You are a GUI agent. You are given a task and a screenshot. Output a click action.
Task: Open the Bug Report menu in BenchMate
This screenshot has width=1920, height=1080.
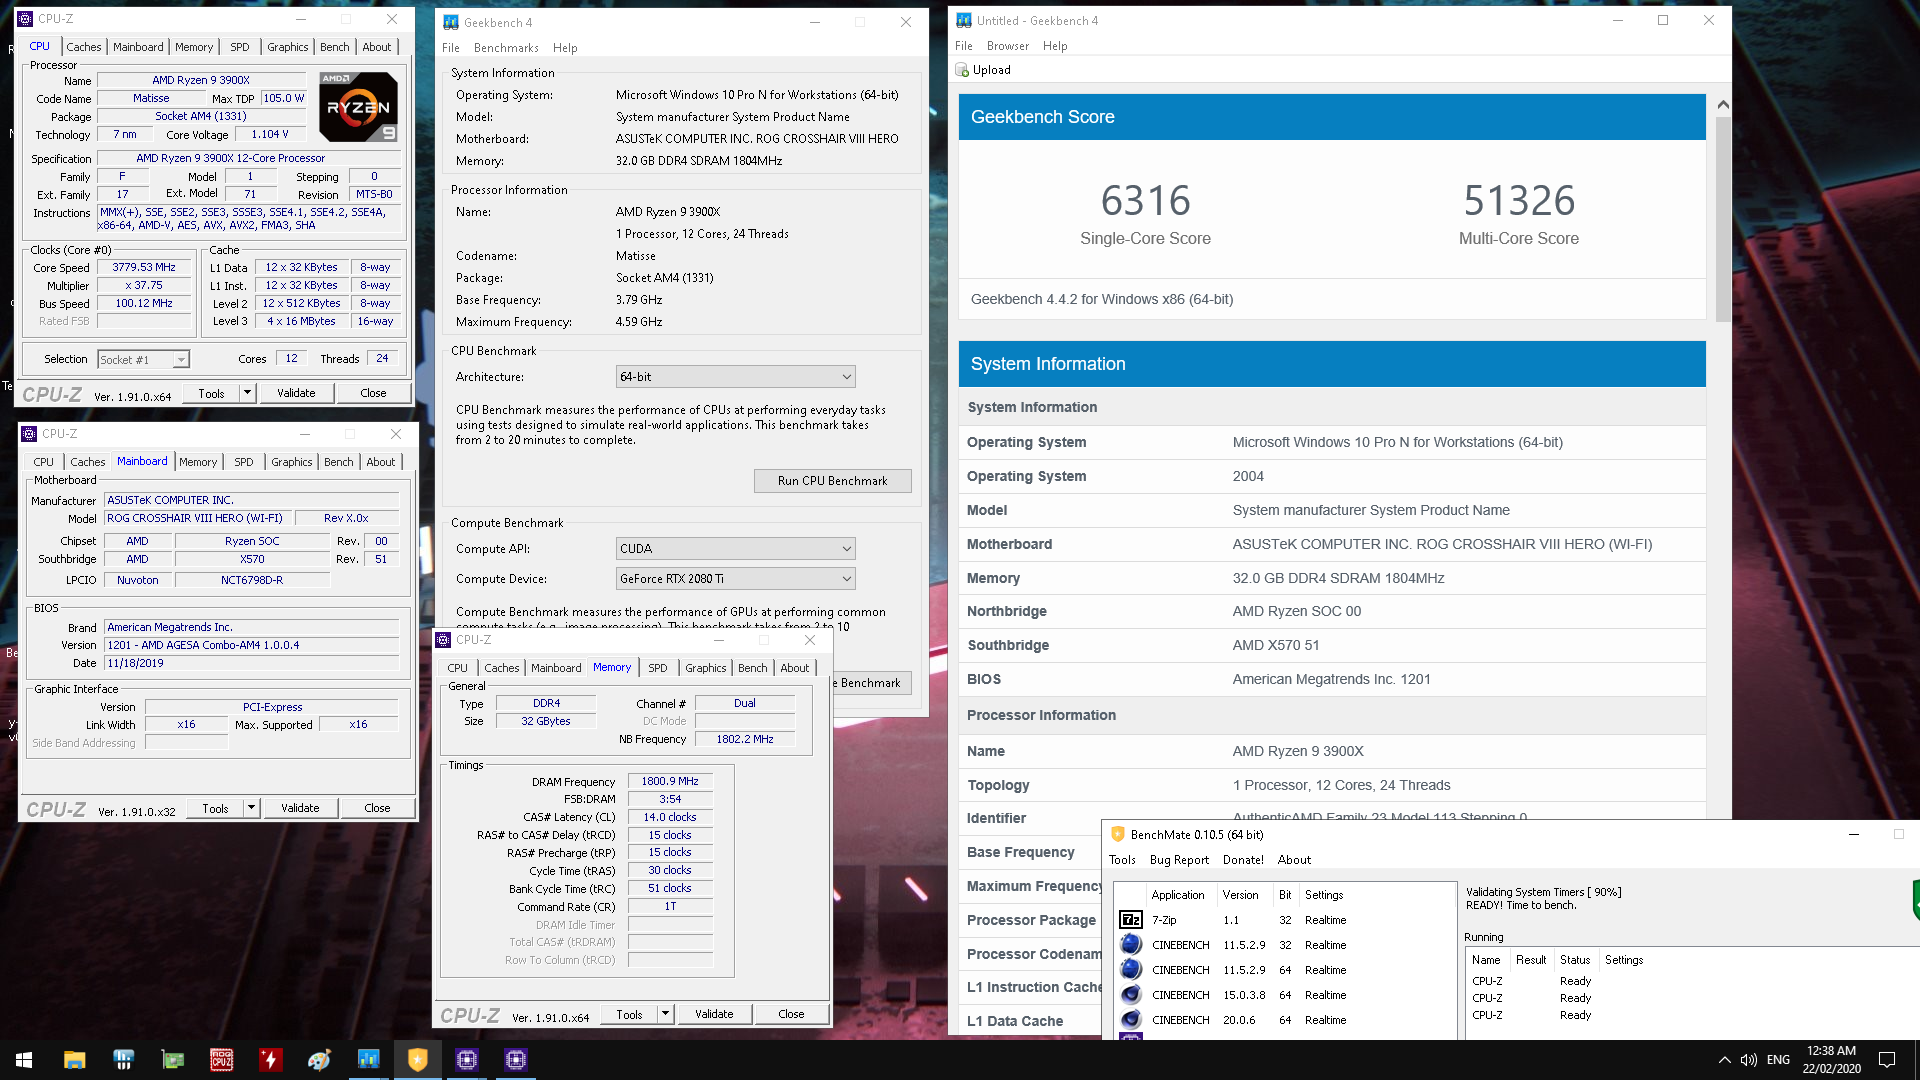click(1179, 860)
